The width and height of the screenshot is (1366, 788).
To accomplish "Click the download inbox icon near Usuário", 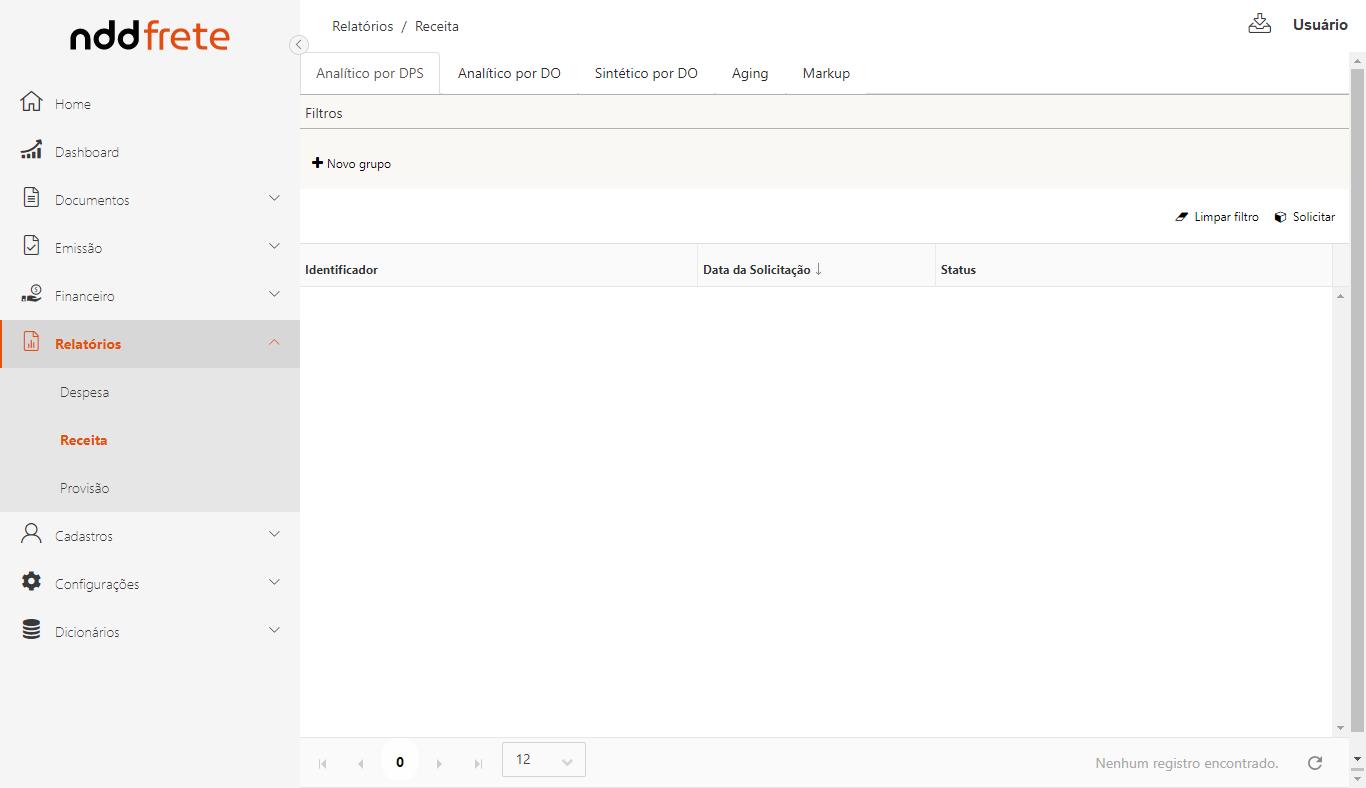I will pos(1259,24).
